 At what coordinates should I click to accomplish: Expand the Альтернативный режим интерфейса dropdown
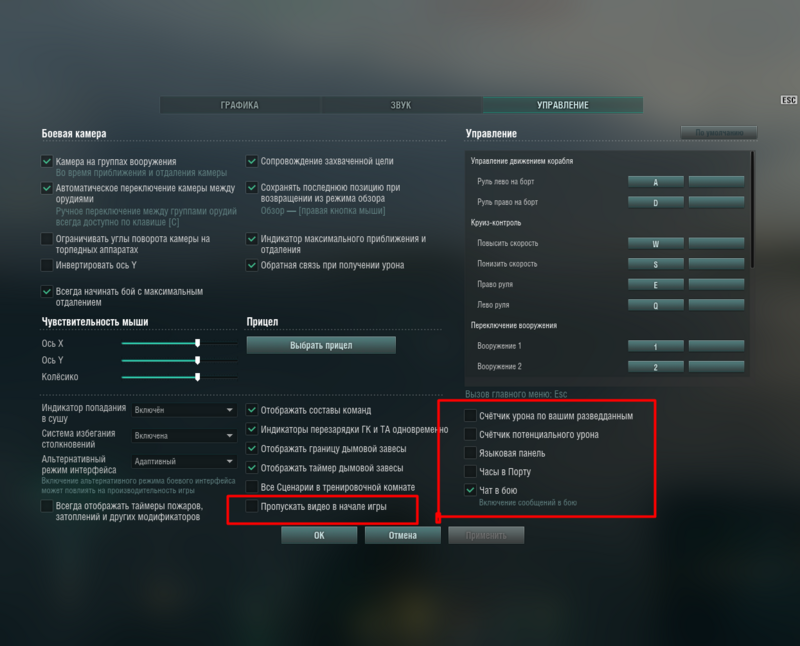[x=183, y=462]
